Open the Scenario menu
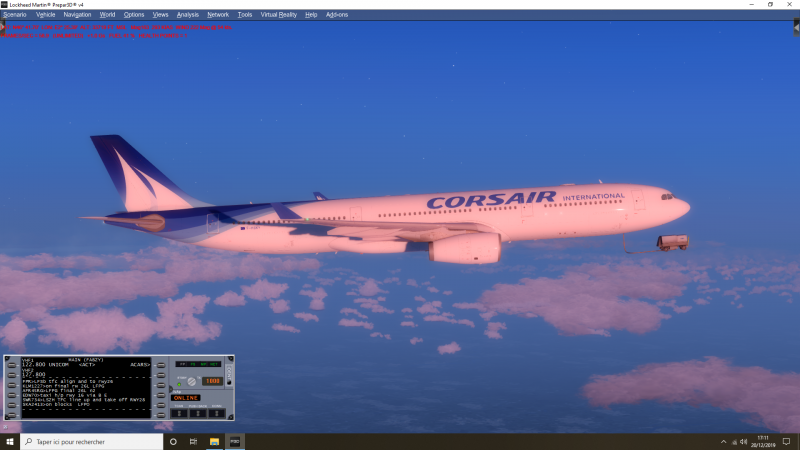The height and width of the screenshot is (450, 800). click(14, 15)
